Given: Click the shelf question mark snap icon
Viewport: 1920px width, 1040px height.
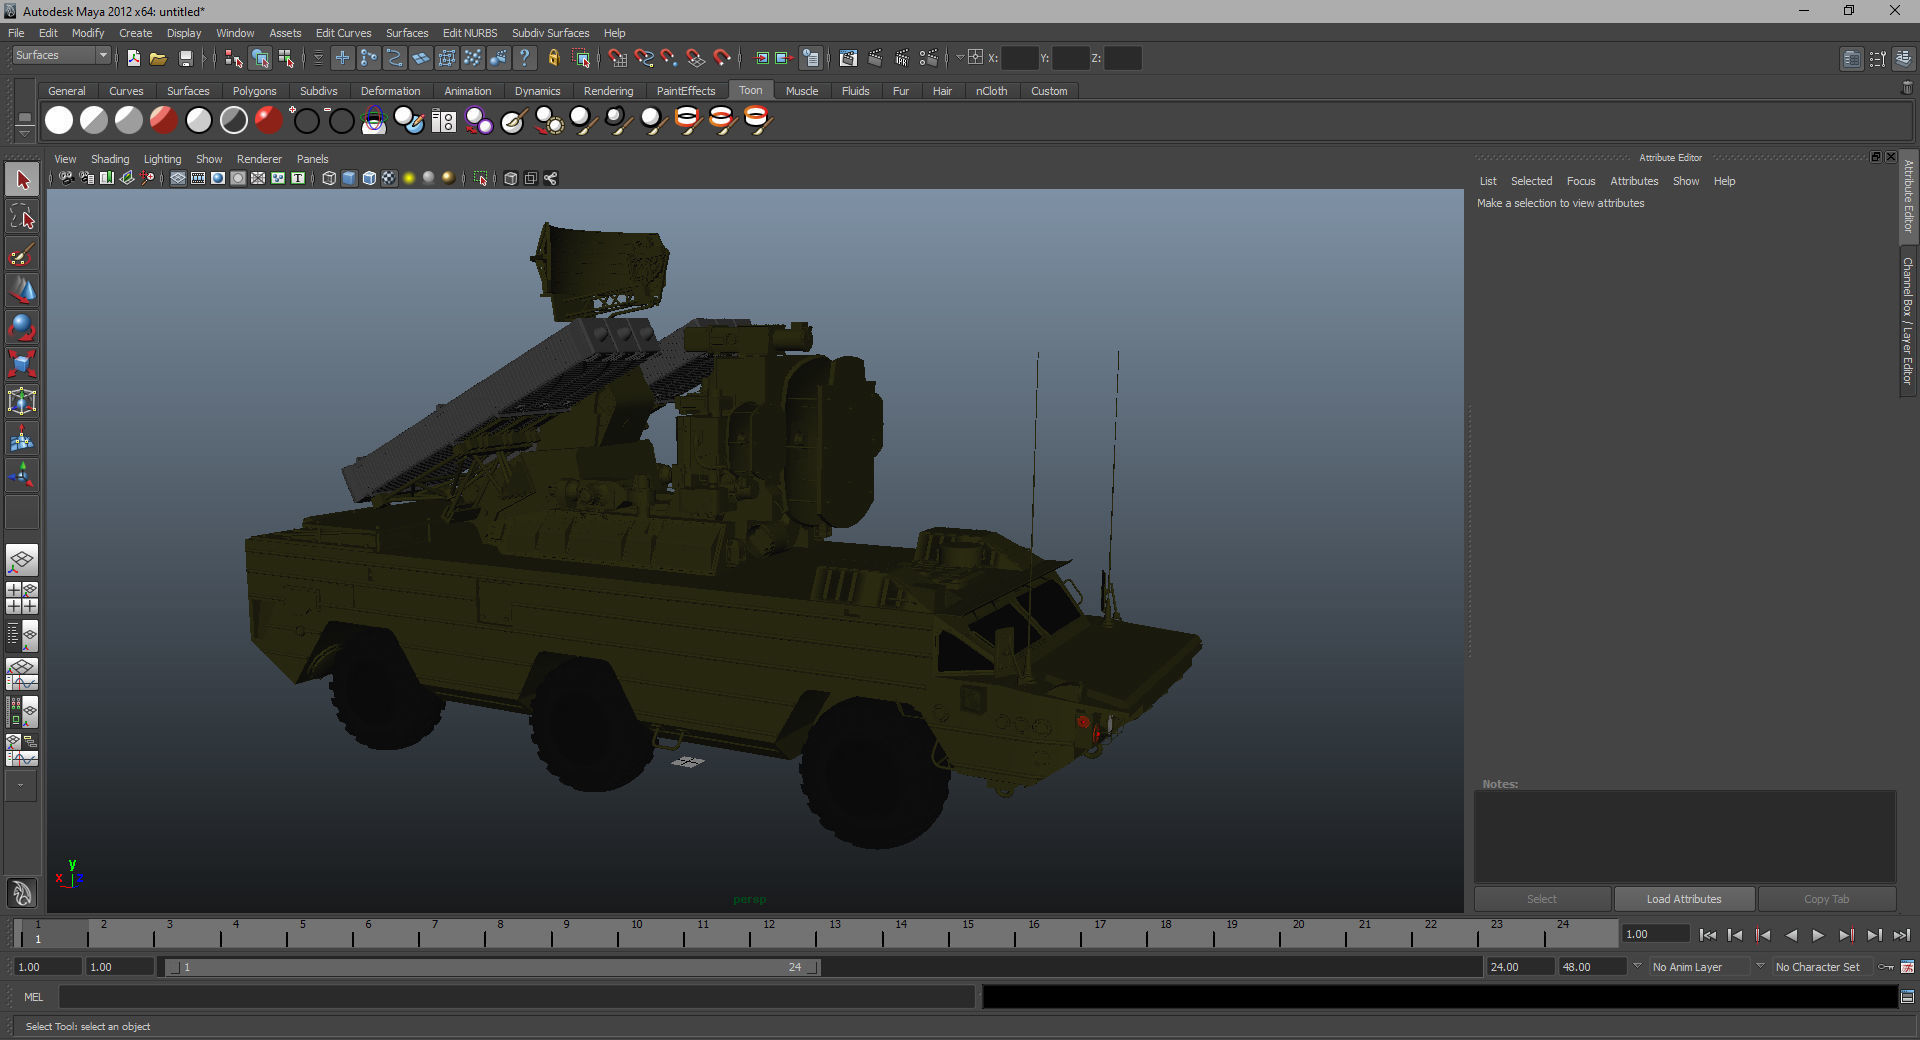Looking at the screenshot, I should (x=525, y=59).
